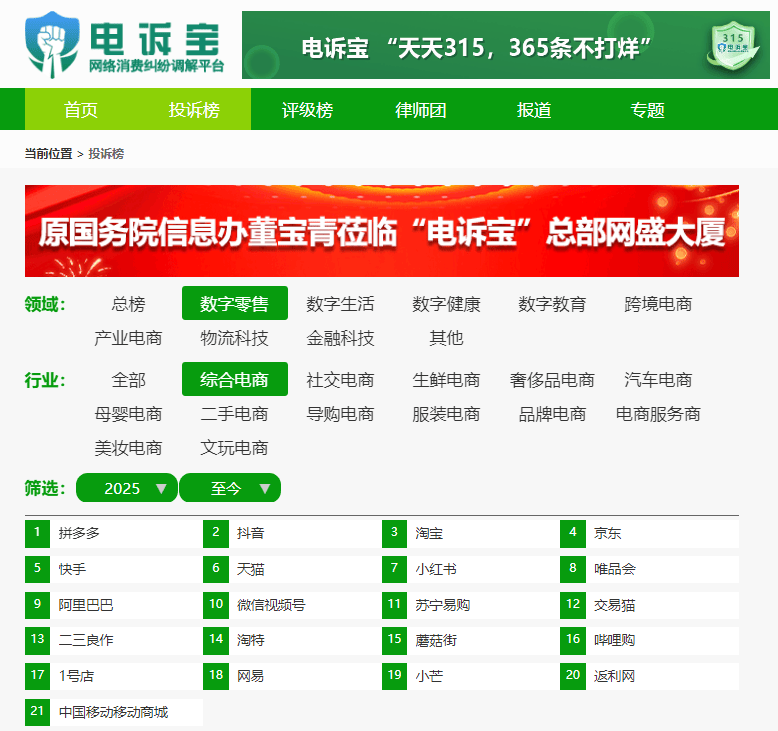Select the 二手电商 industry filter

pos(235,413)
